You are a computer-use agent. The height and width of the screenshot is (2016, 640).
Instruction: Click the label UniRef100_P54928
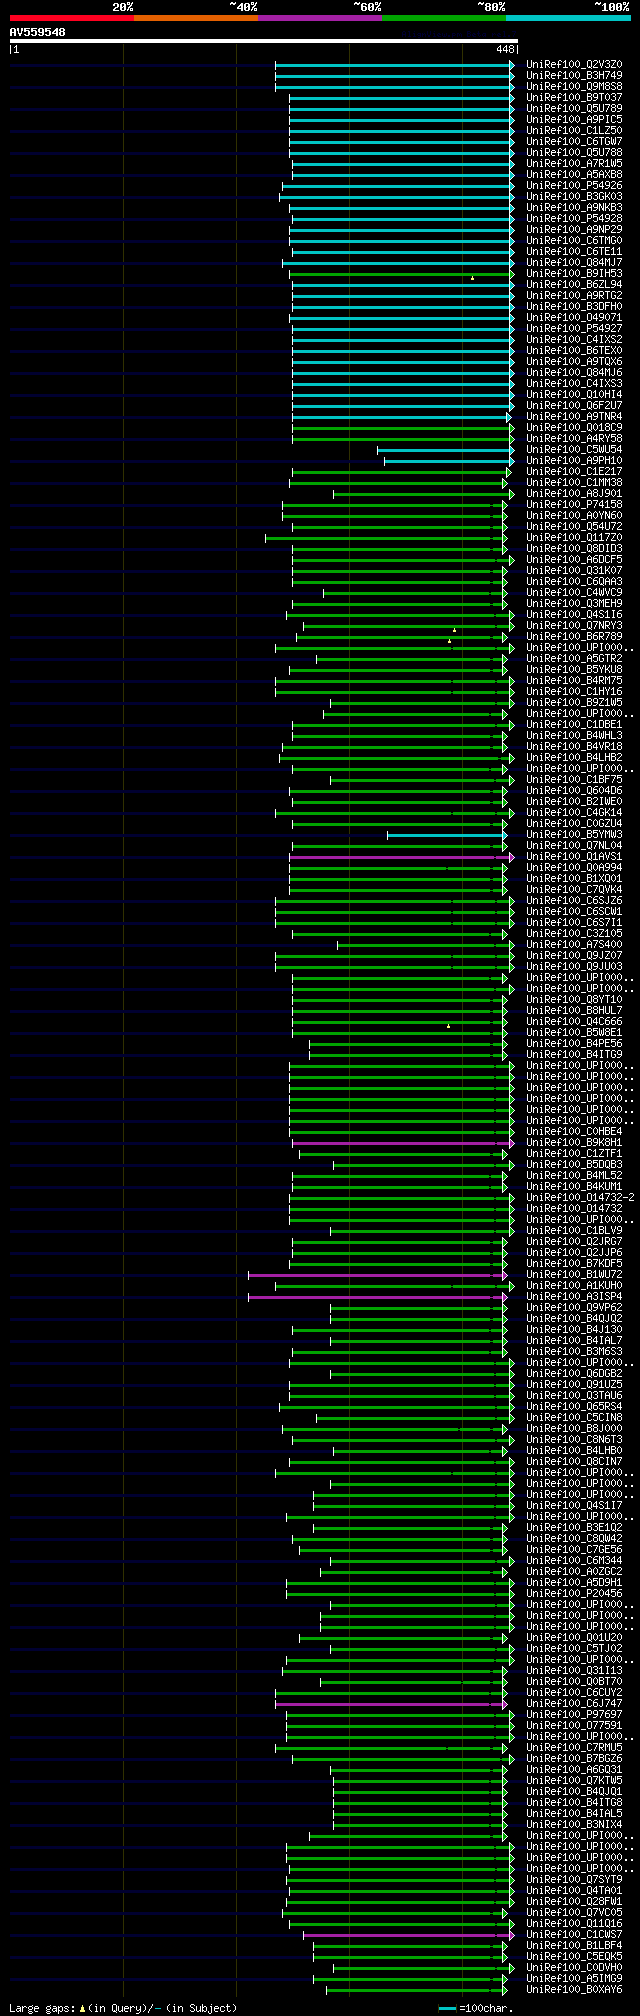(574, 219)
